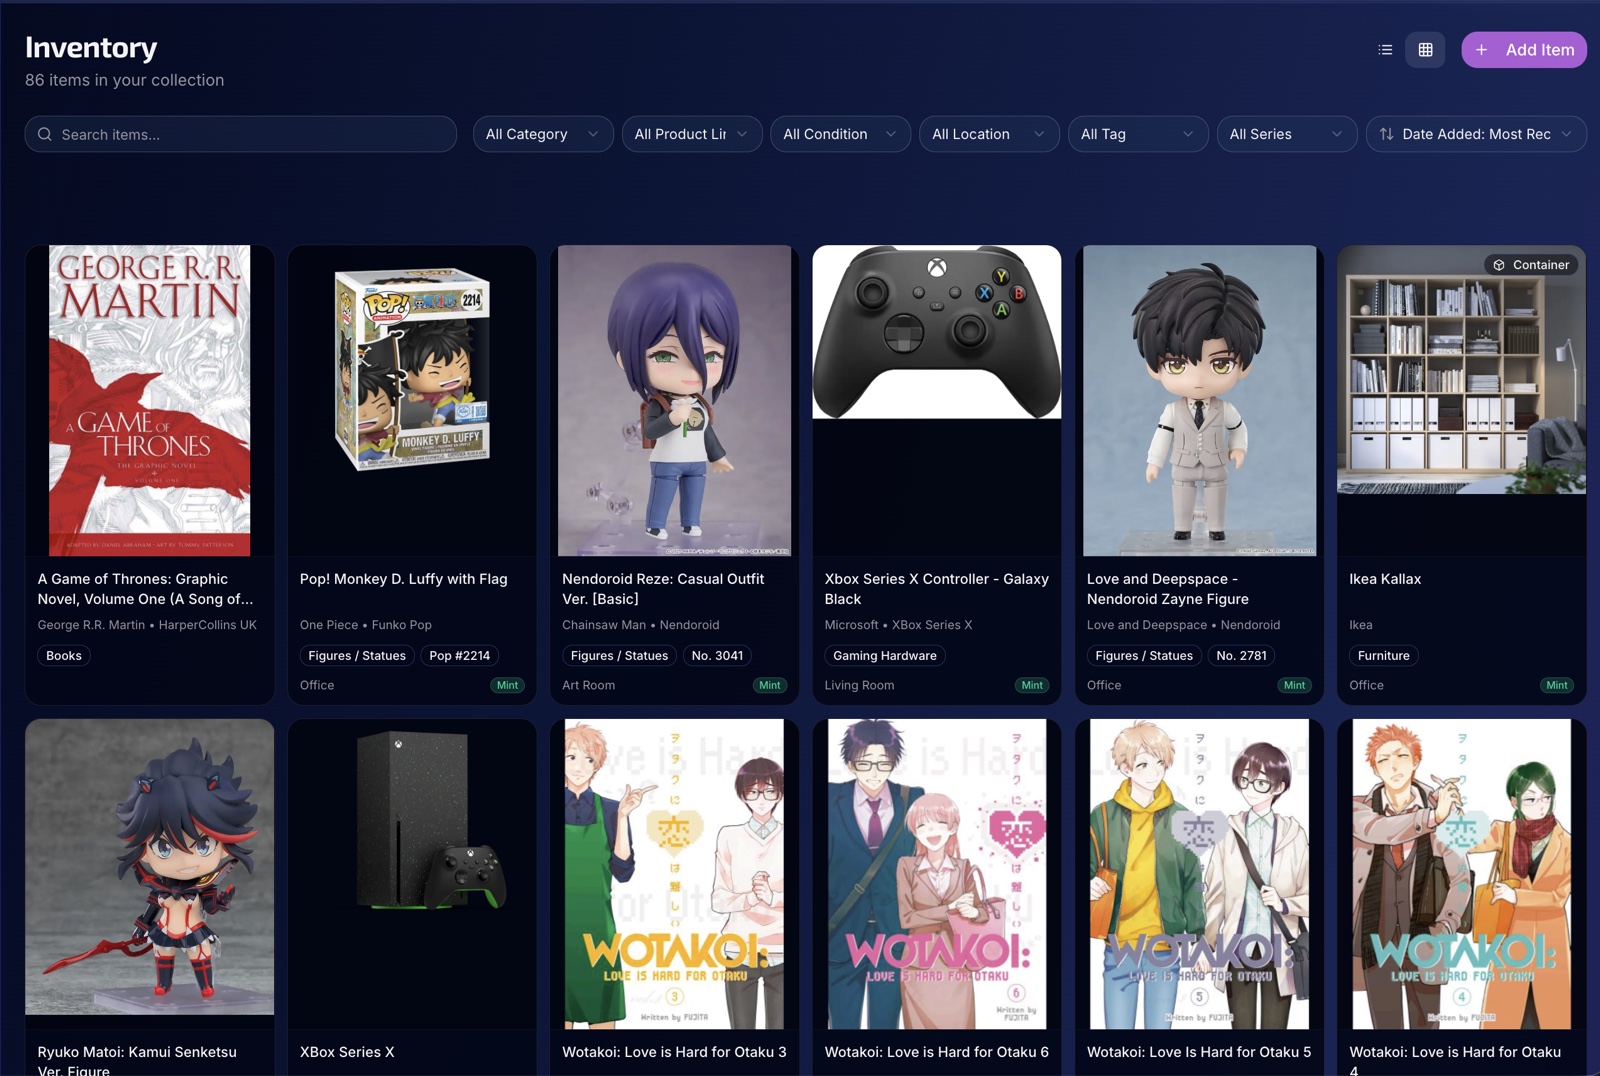Image resolution: width=1600 pixels, height=1076 pixels.
Task: Open Wotakoi volume 3 cover
Action: coord(675,874)
